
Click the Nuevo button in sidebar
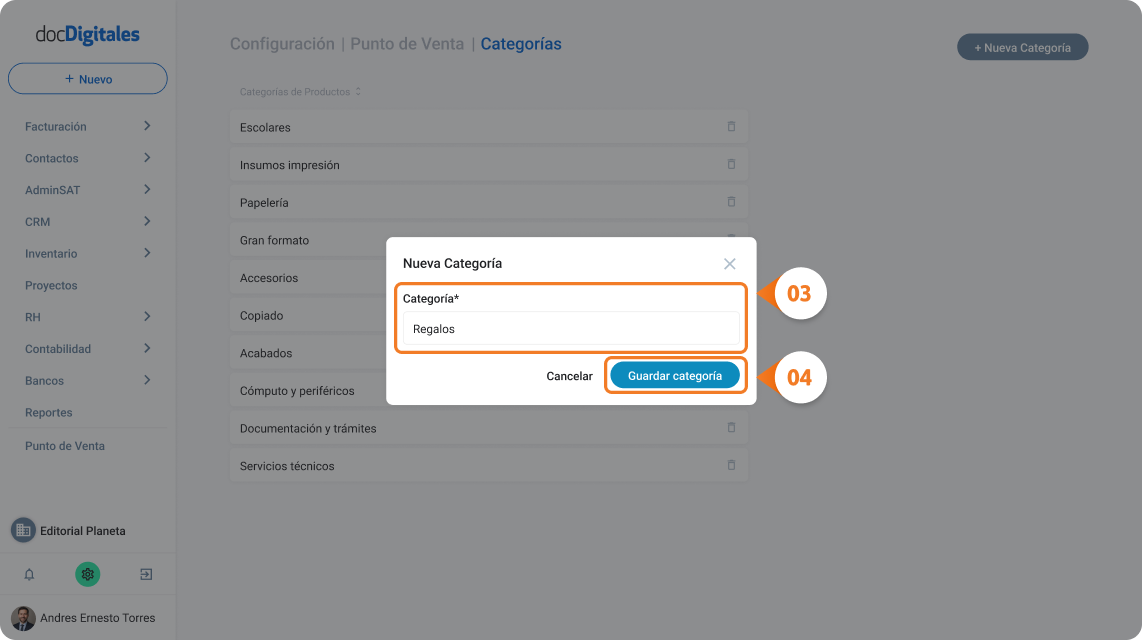coord(87,79)
